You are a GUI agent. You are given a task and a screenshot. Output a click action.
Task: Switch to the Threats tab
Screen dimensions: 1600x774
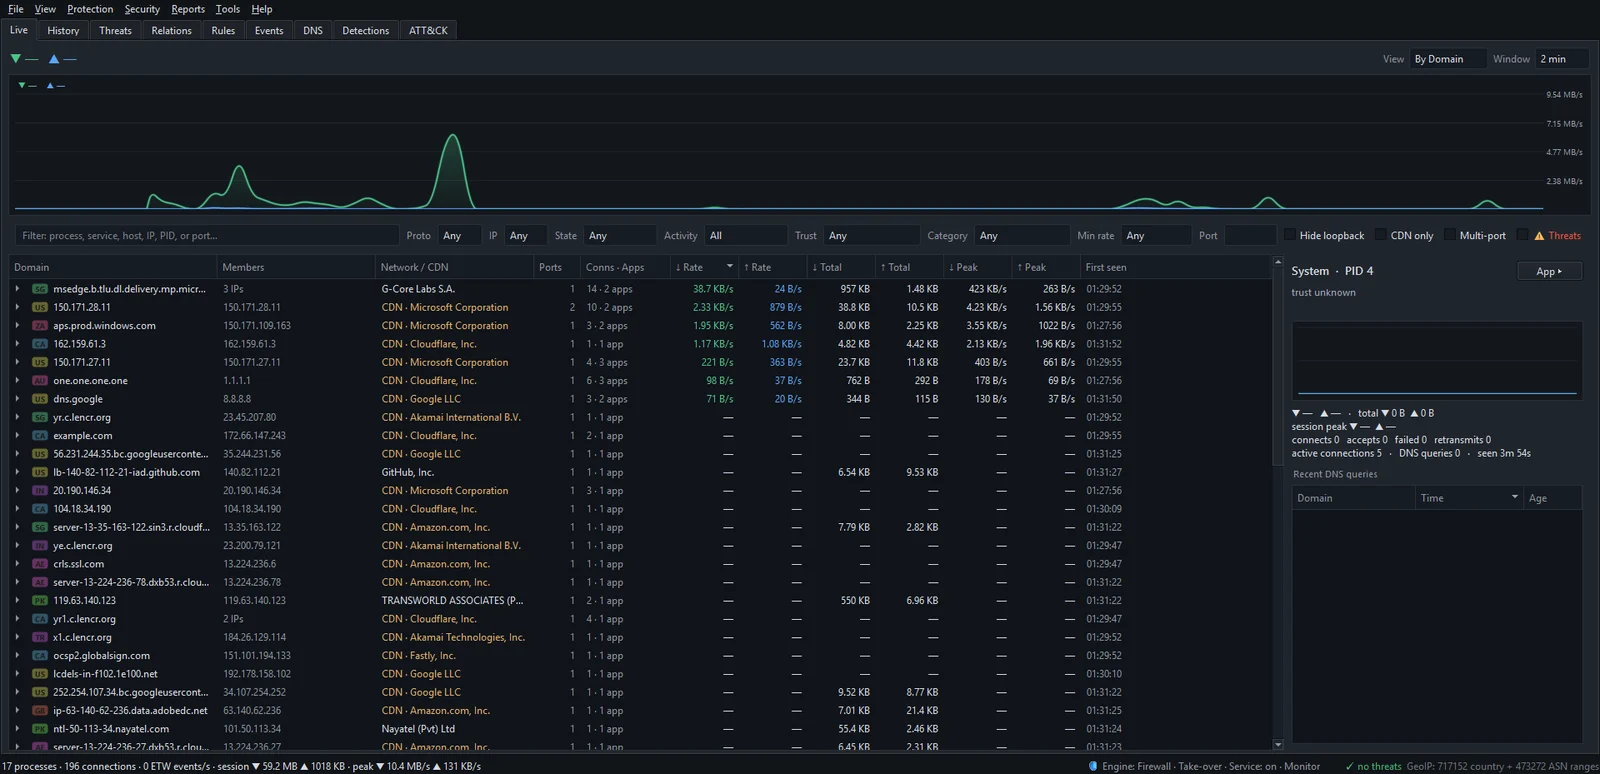(115, 31)
